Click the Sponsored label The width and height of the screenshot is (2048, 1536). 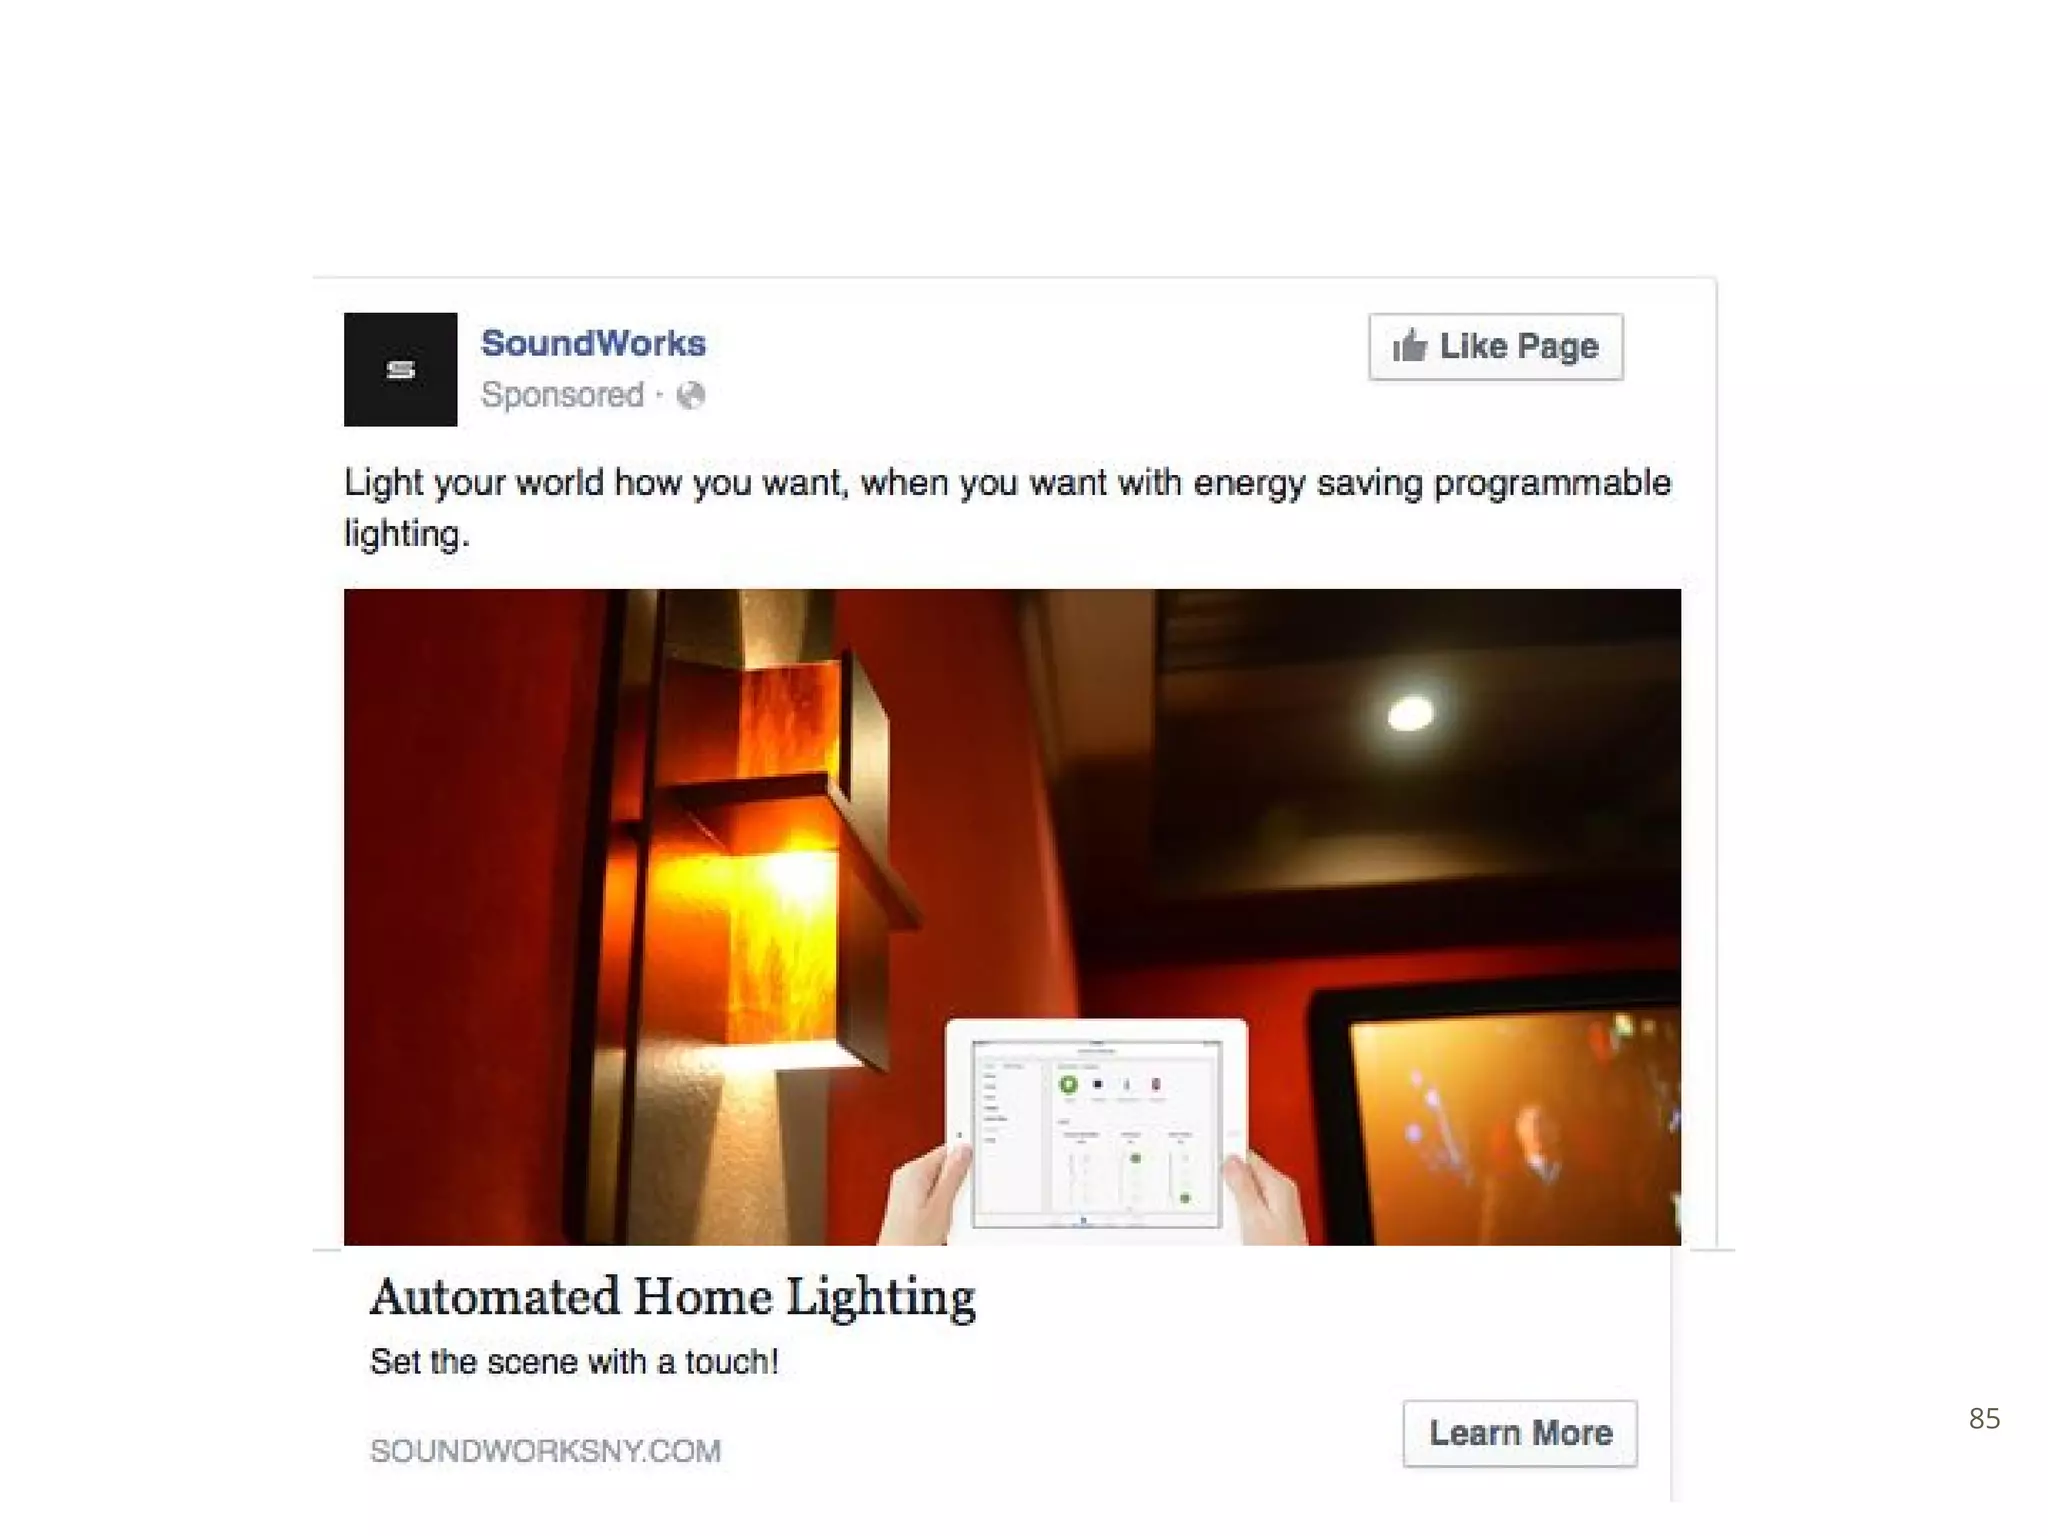pos(562,395)
